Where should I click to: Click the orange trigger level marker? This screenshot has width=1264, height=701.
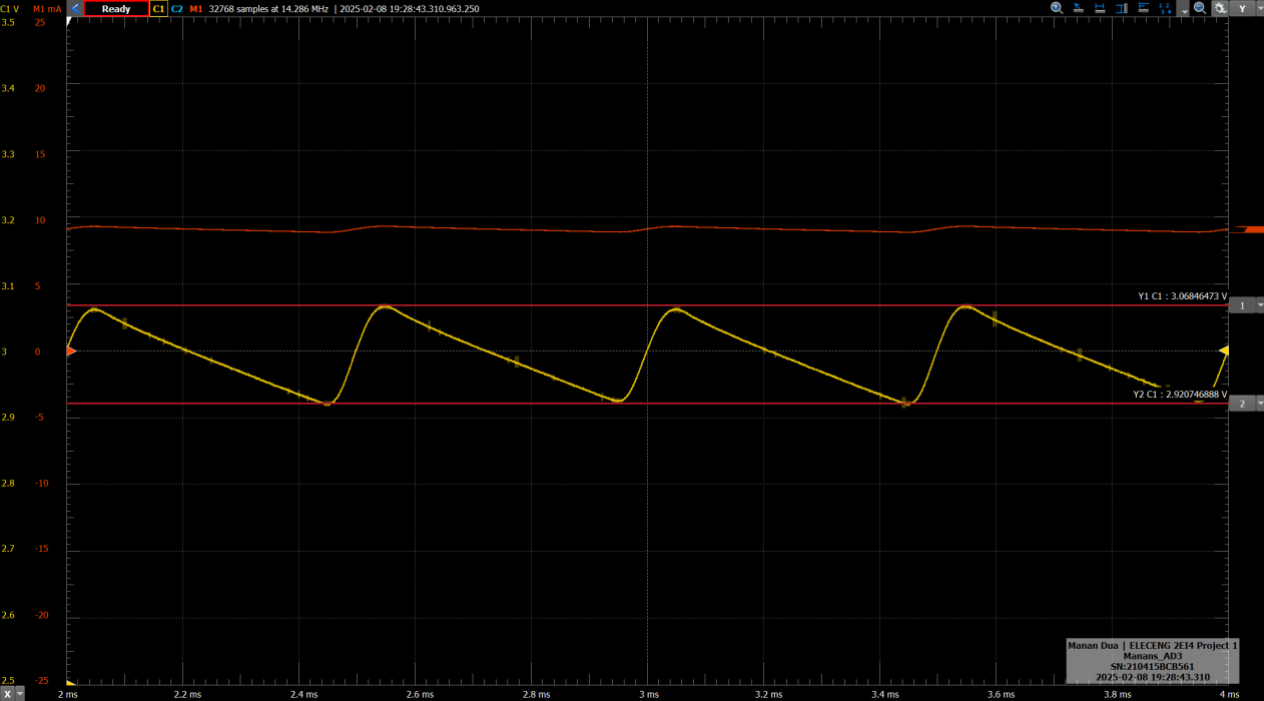click(x=68, y=351)
